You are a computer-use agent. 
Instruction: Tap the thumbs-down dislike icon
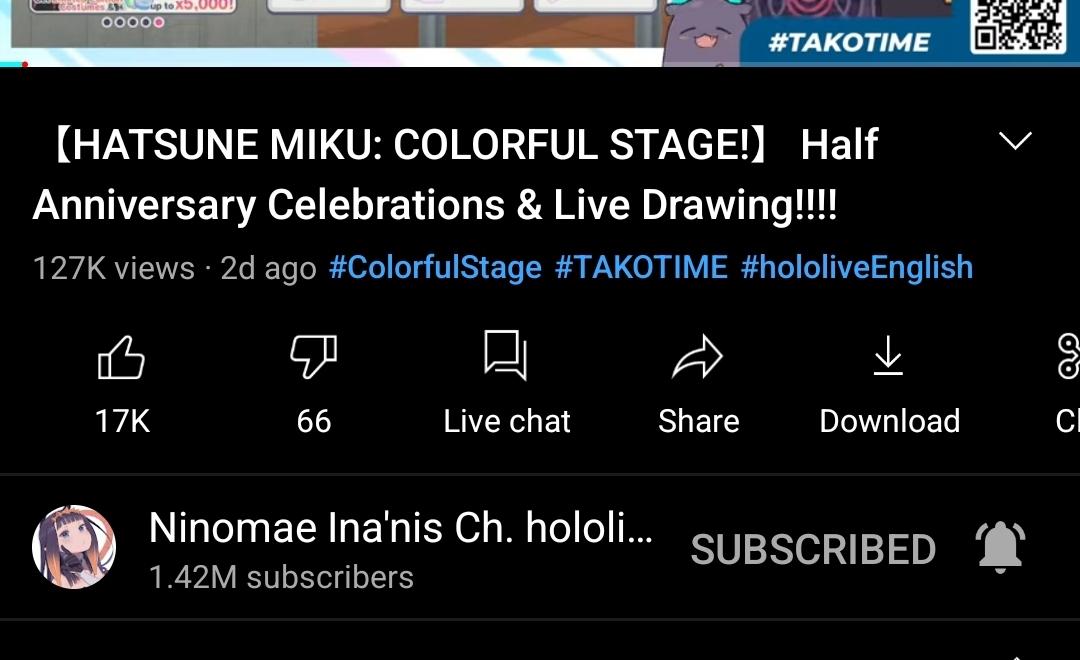pyautogui.click(x=313, y=357)
